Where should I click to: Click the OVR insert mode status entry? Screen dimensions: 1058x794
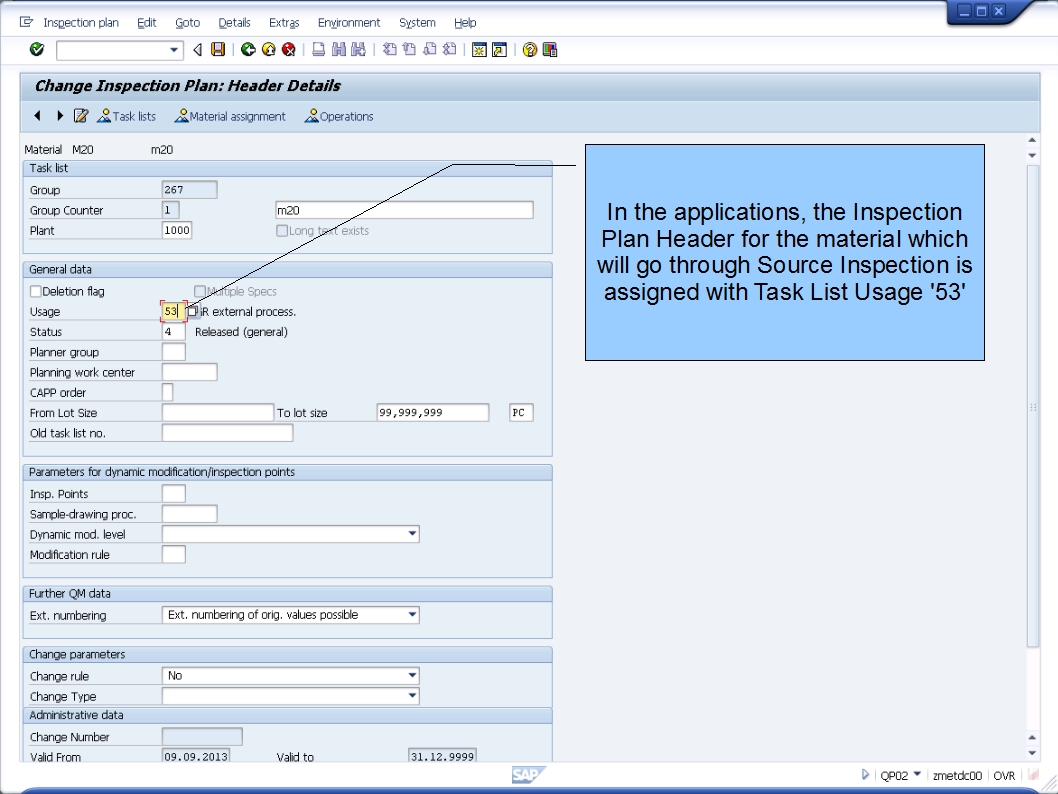coord(1004,775)
